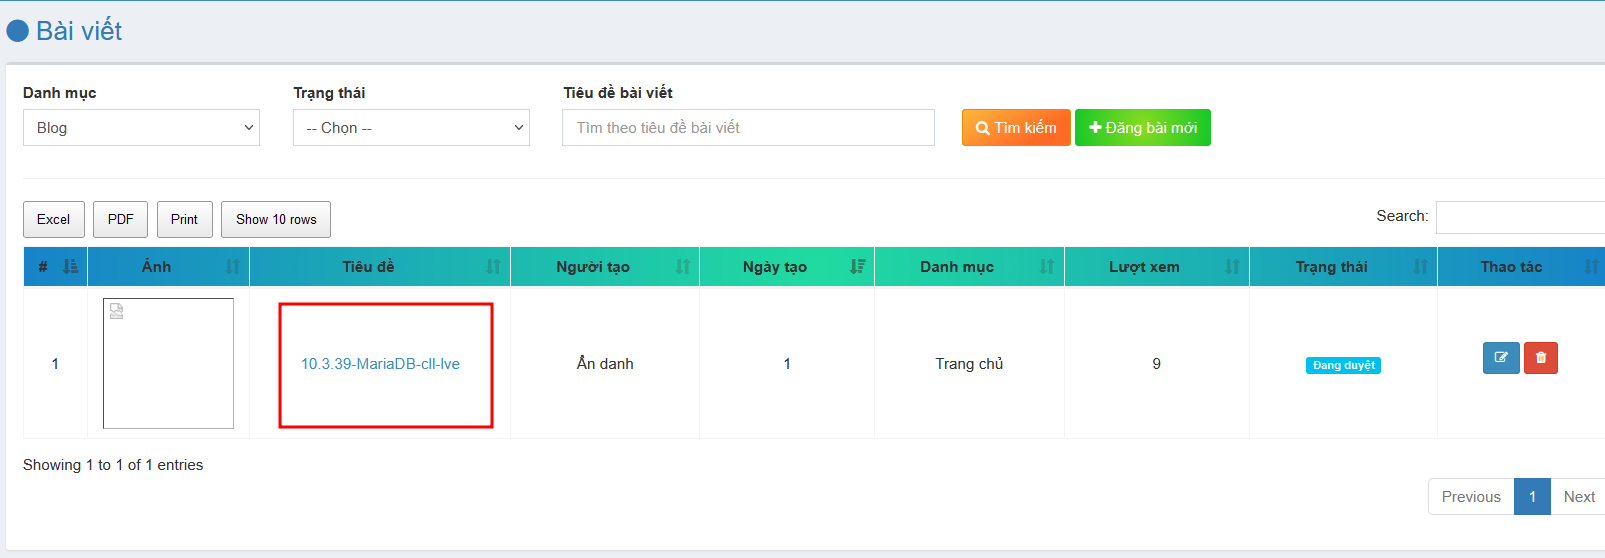Screen dimensions: 1605x558
Task: Click the Tìm kiếm search button
Action: (1016, 128)
